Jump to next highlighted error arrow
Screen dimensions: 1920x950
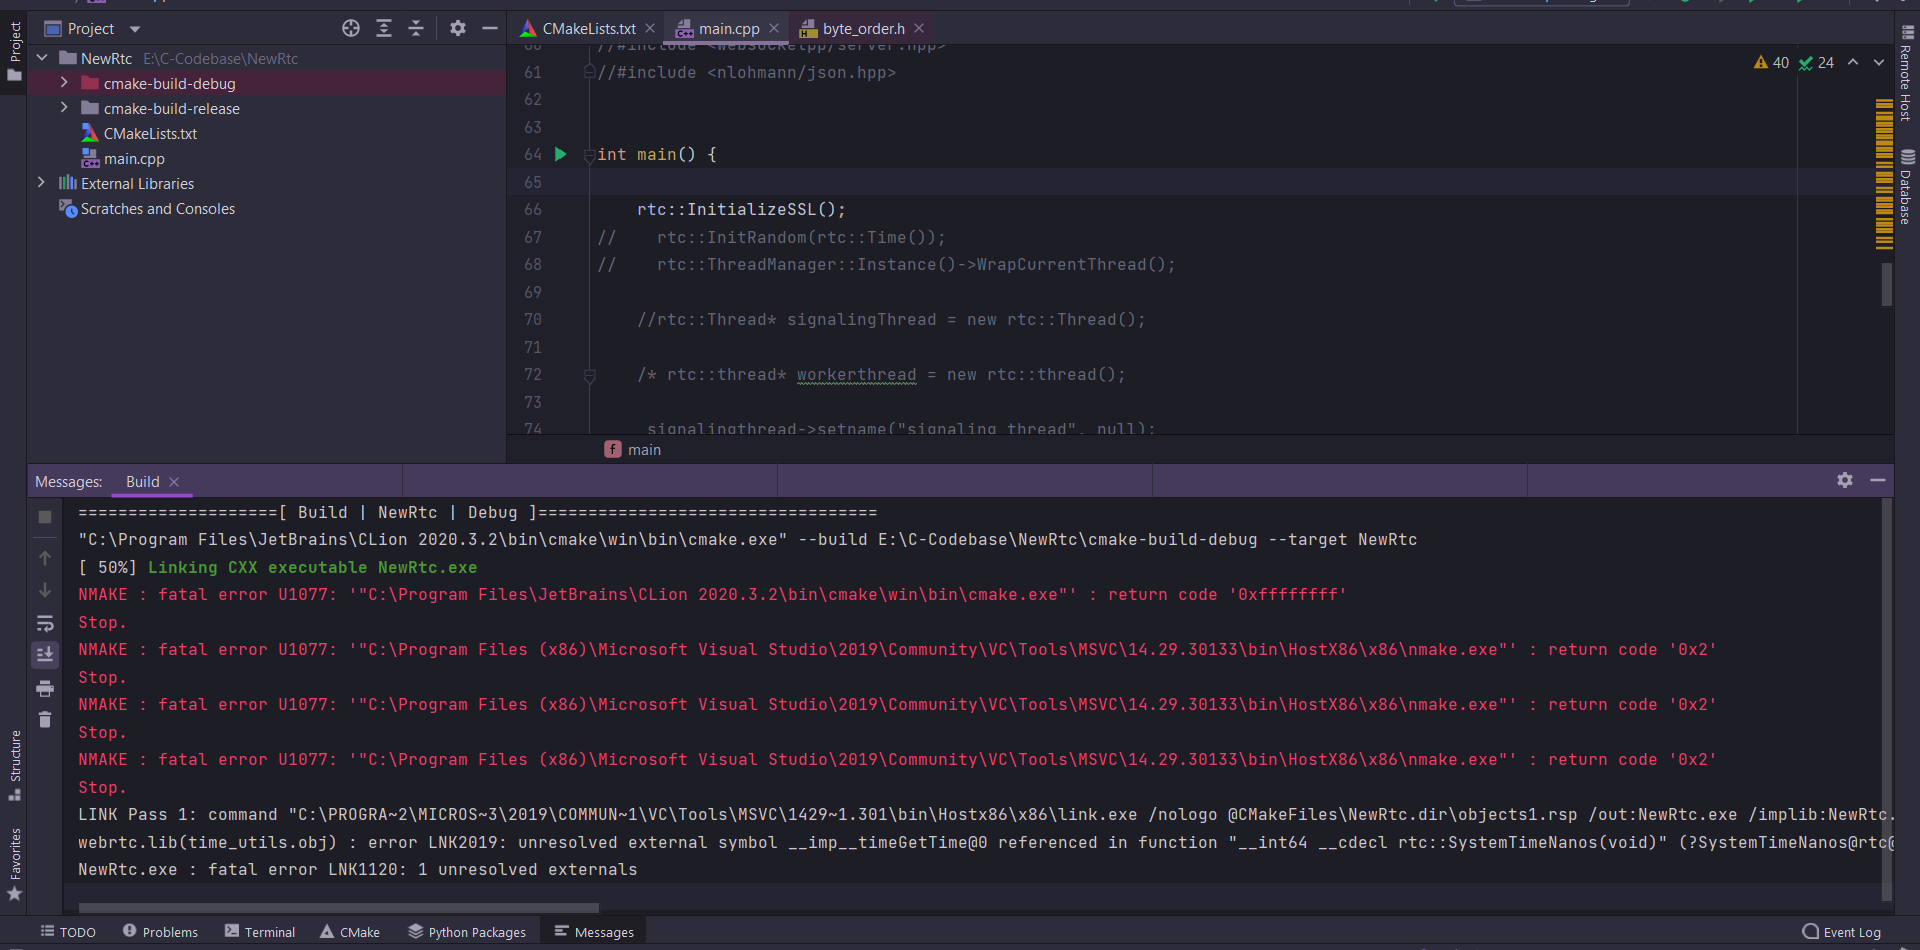(x=1879, y=62)
